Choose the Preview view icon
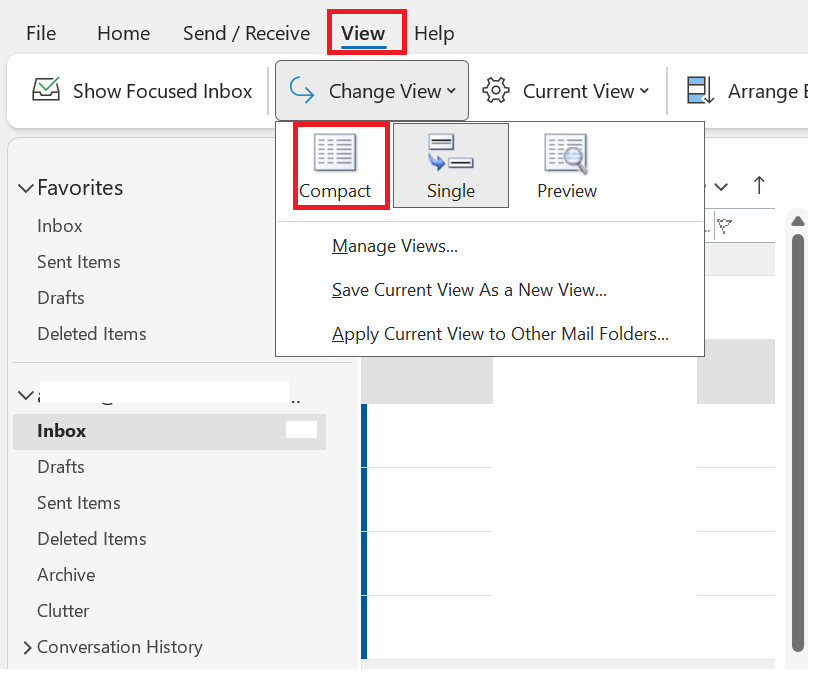Viewport: 836px width, 675px height. (x=566, y=154)
